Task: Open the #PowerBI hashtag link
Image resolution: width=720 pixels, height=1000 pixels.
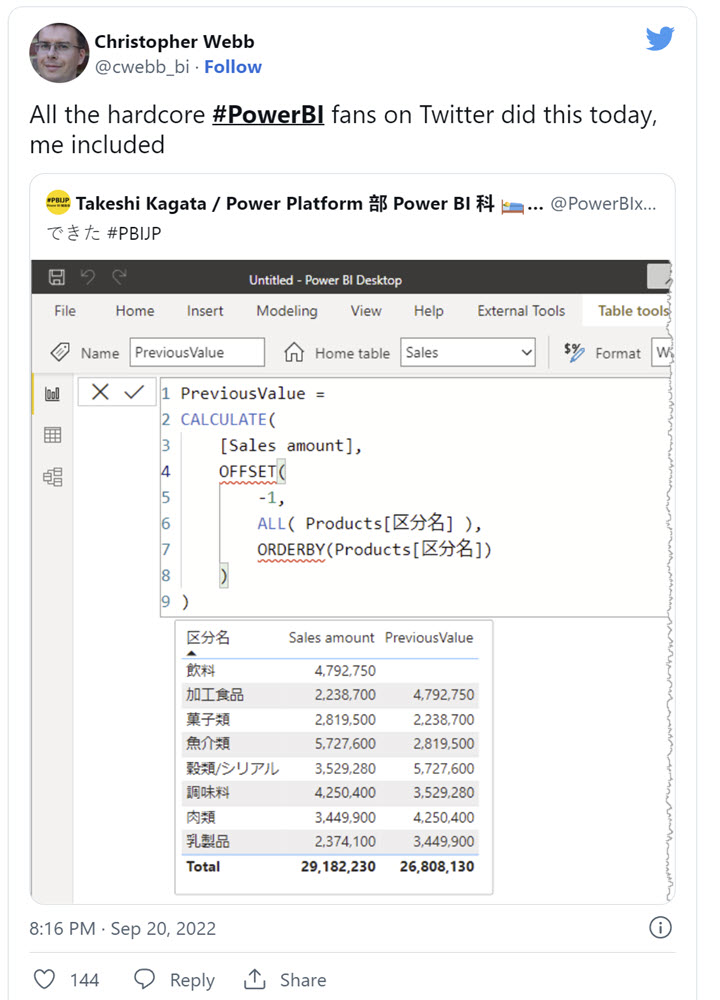Action: pos(268,115)
